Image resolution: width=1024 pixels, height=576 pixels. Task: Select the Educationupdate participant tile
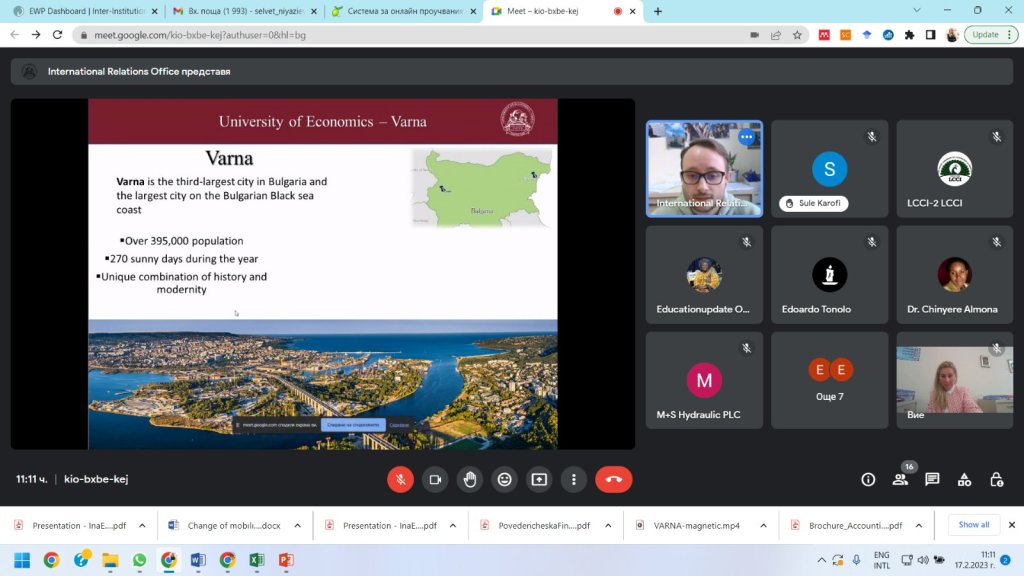[x=704, y=274]
